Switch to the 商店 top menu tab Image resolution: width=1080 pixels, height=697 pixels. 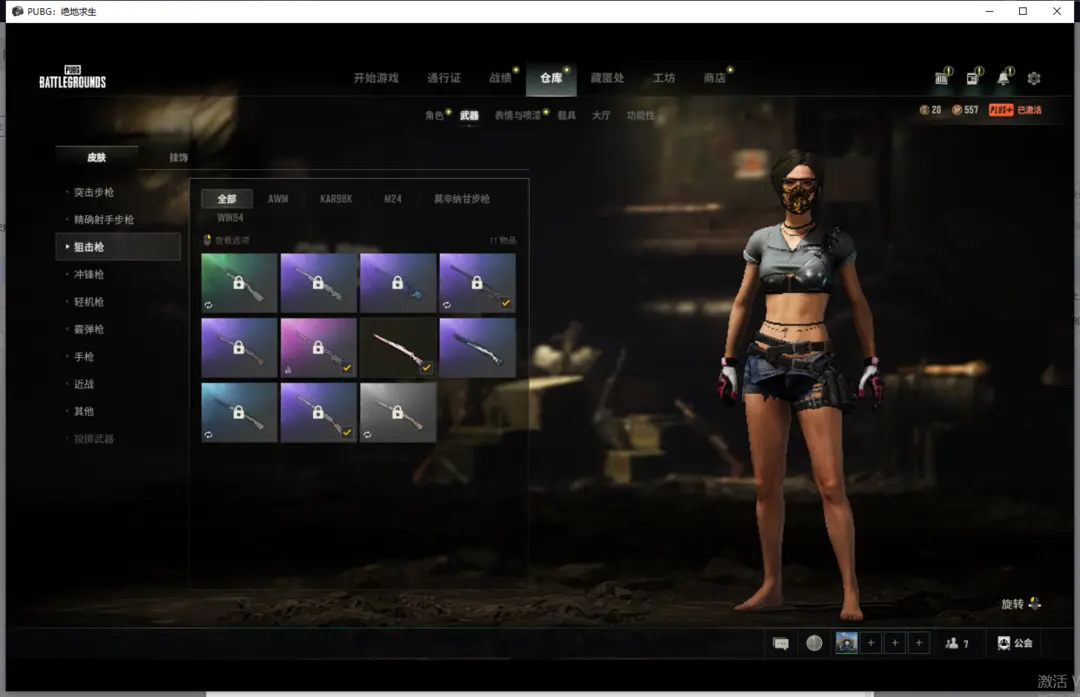714,78
